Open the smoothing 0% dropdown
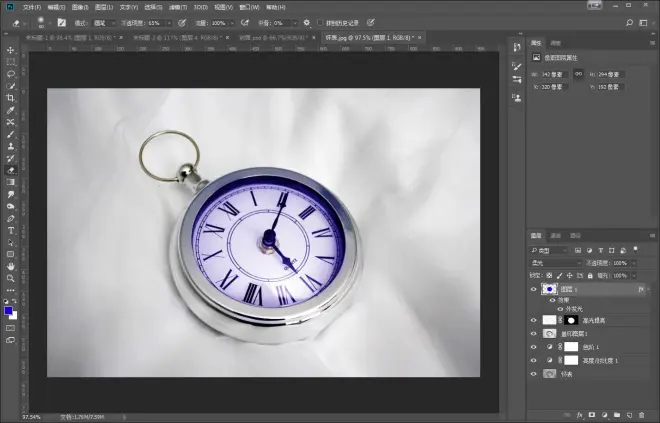Screen dimensions: 660x423 pos(294,23)
